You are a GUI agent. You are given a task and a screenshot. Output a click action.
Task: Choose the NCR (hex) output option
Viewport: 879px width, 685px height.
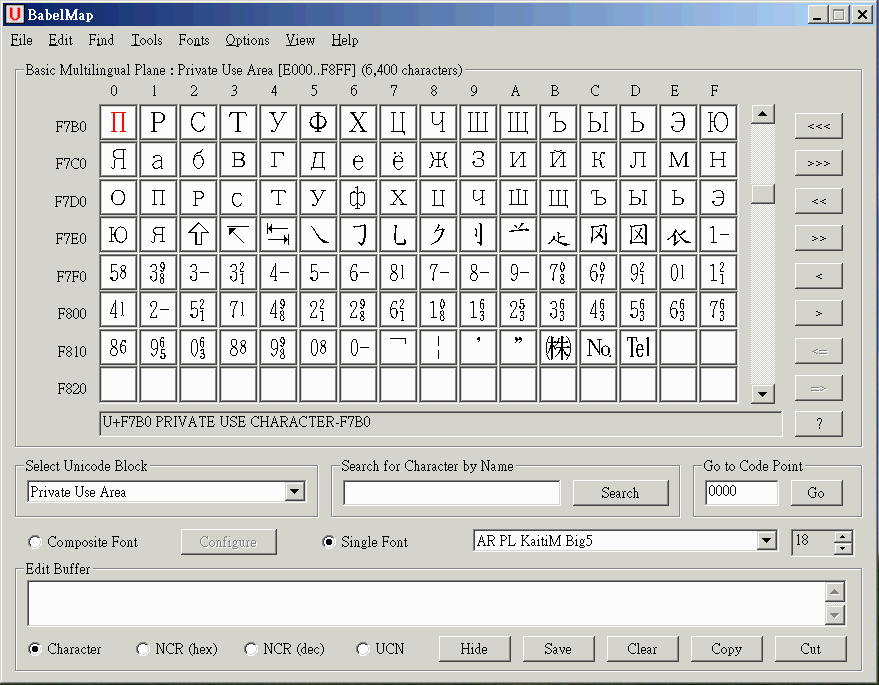point(144,649)
